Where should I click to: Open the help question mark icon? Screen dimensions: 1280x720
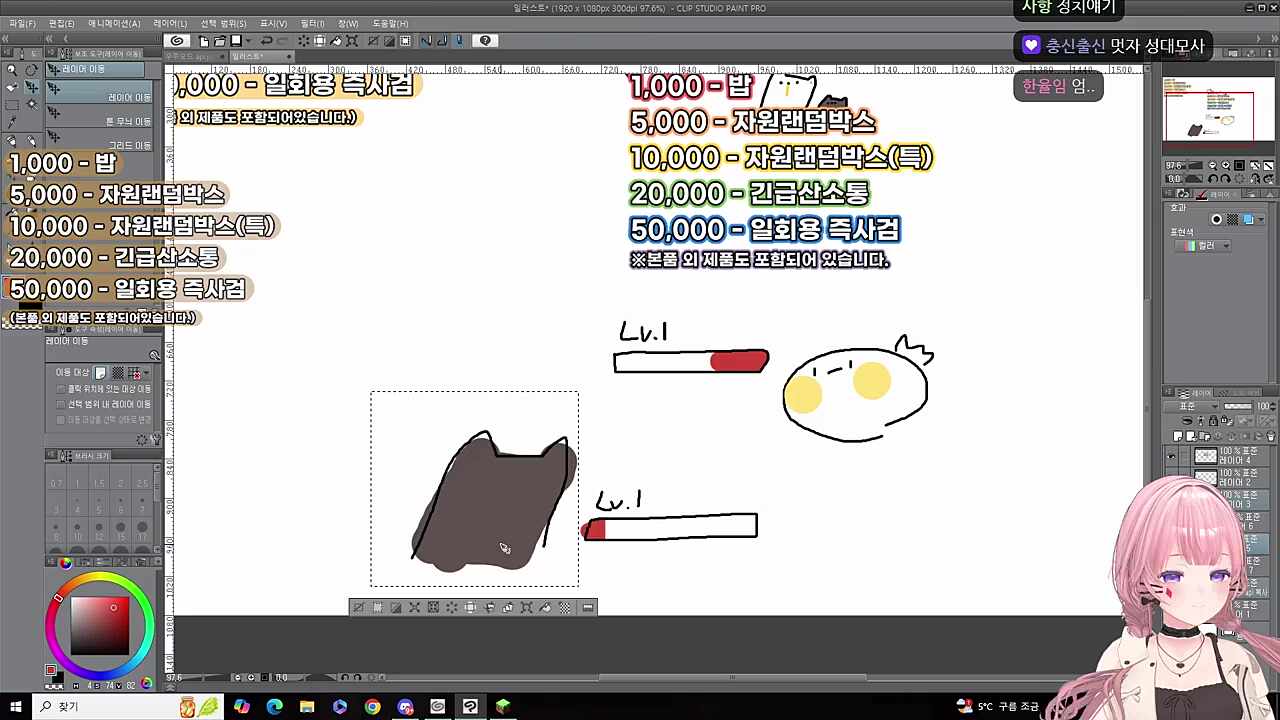coord(485,41)
